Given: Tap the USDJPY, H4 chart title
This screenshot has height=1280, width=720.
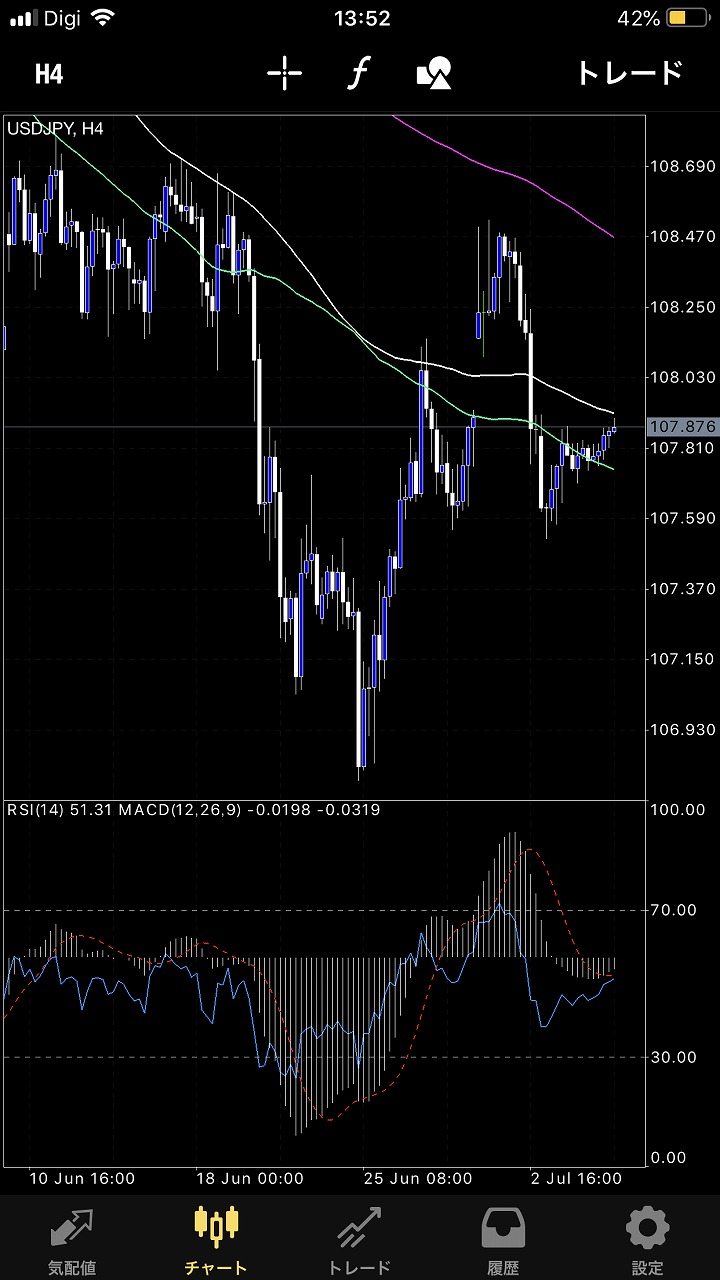Looking at the screenshot, I should [x=56, y=128].
